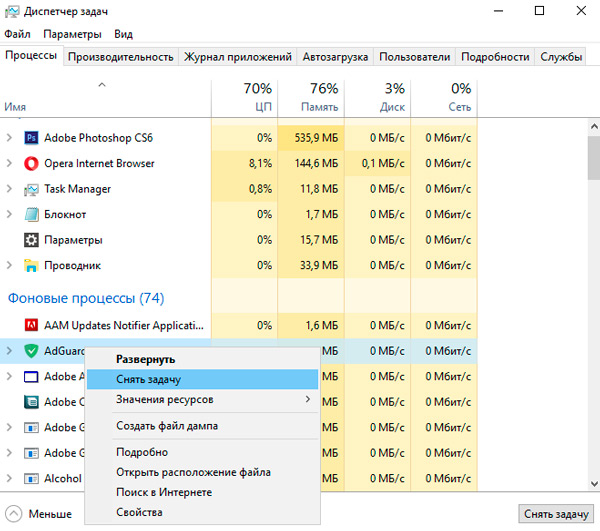Click the Блокнот process icon
This screenshot has height=531, width=600.
31,214
